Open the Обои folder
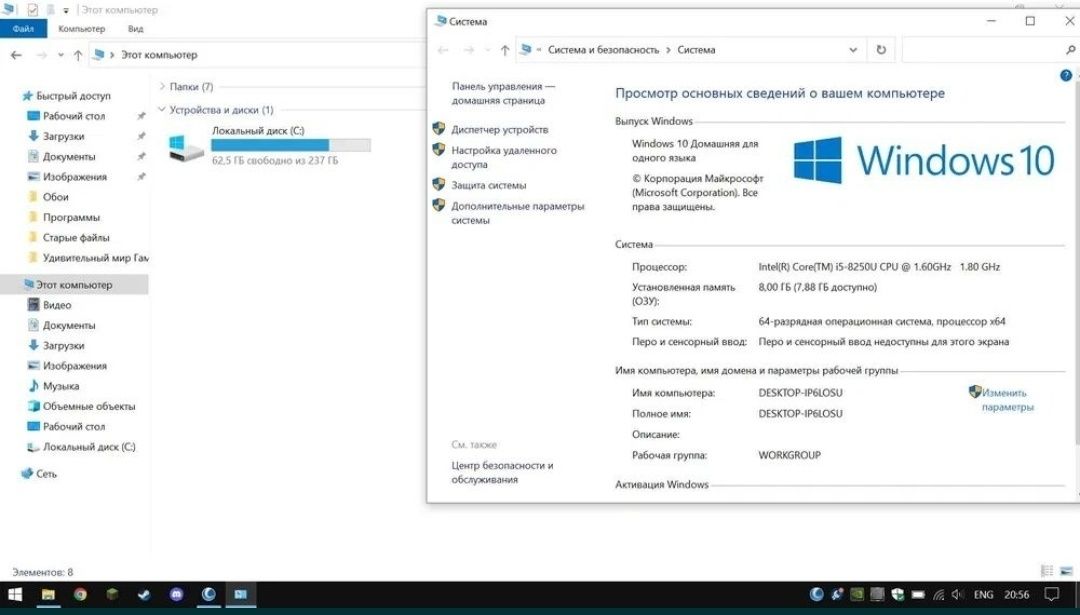The height and width of the screenshot is (615, 1080). coord(55,197)
